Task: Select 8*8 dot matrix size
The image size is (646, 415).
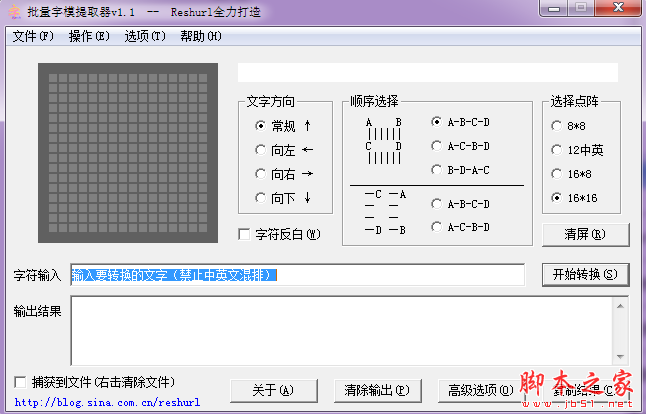Action: click(557, 126)
